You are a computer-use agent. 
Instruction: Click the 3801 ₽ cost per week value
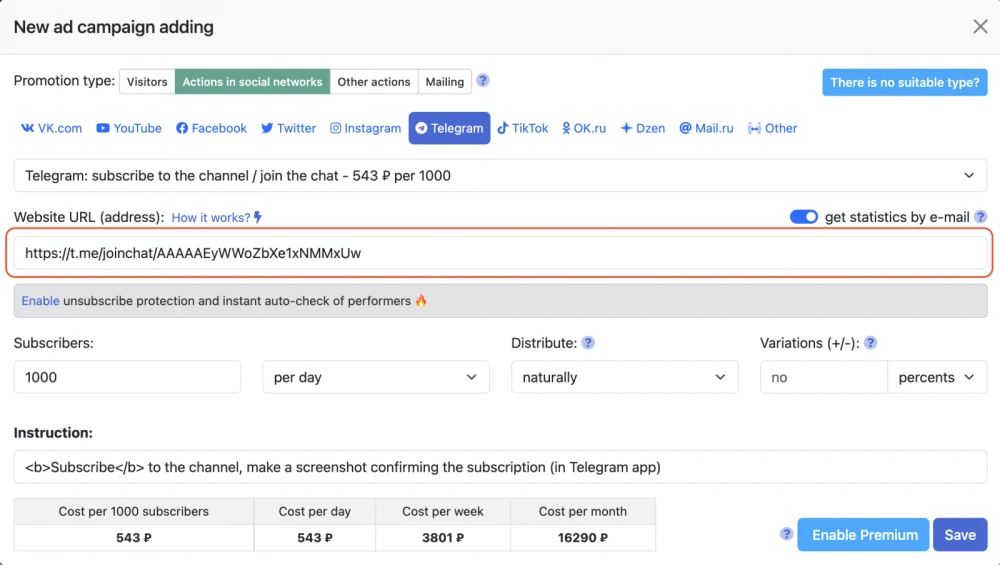tap(443, 538)
